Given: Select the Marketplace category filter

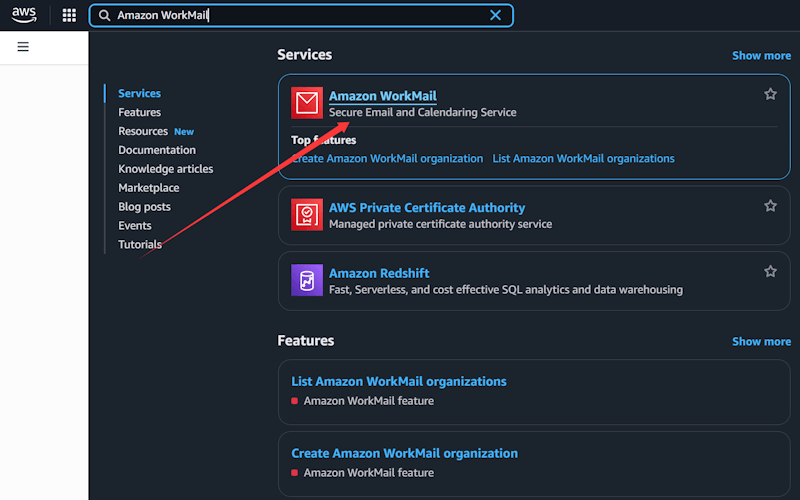Looking at the screenshot, I should pyautogui.click(x=149, y=188).
